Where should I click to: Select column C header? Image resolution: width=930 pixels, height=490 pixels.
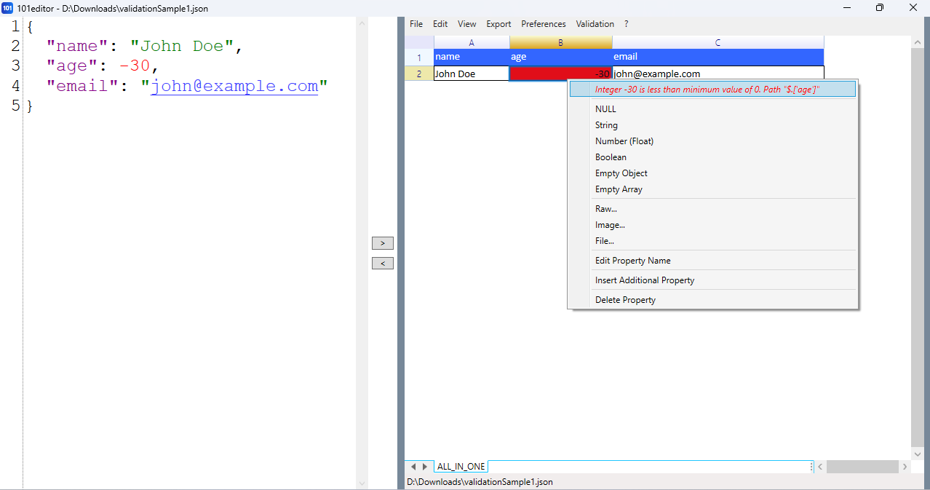tap(718, 43)
